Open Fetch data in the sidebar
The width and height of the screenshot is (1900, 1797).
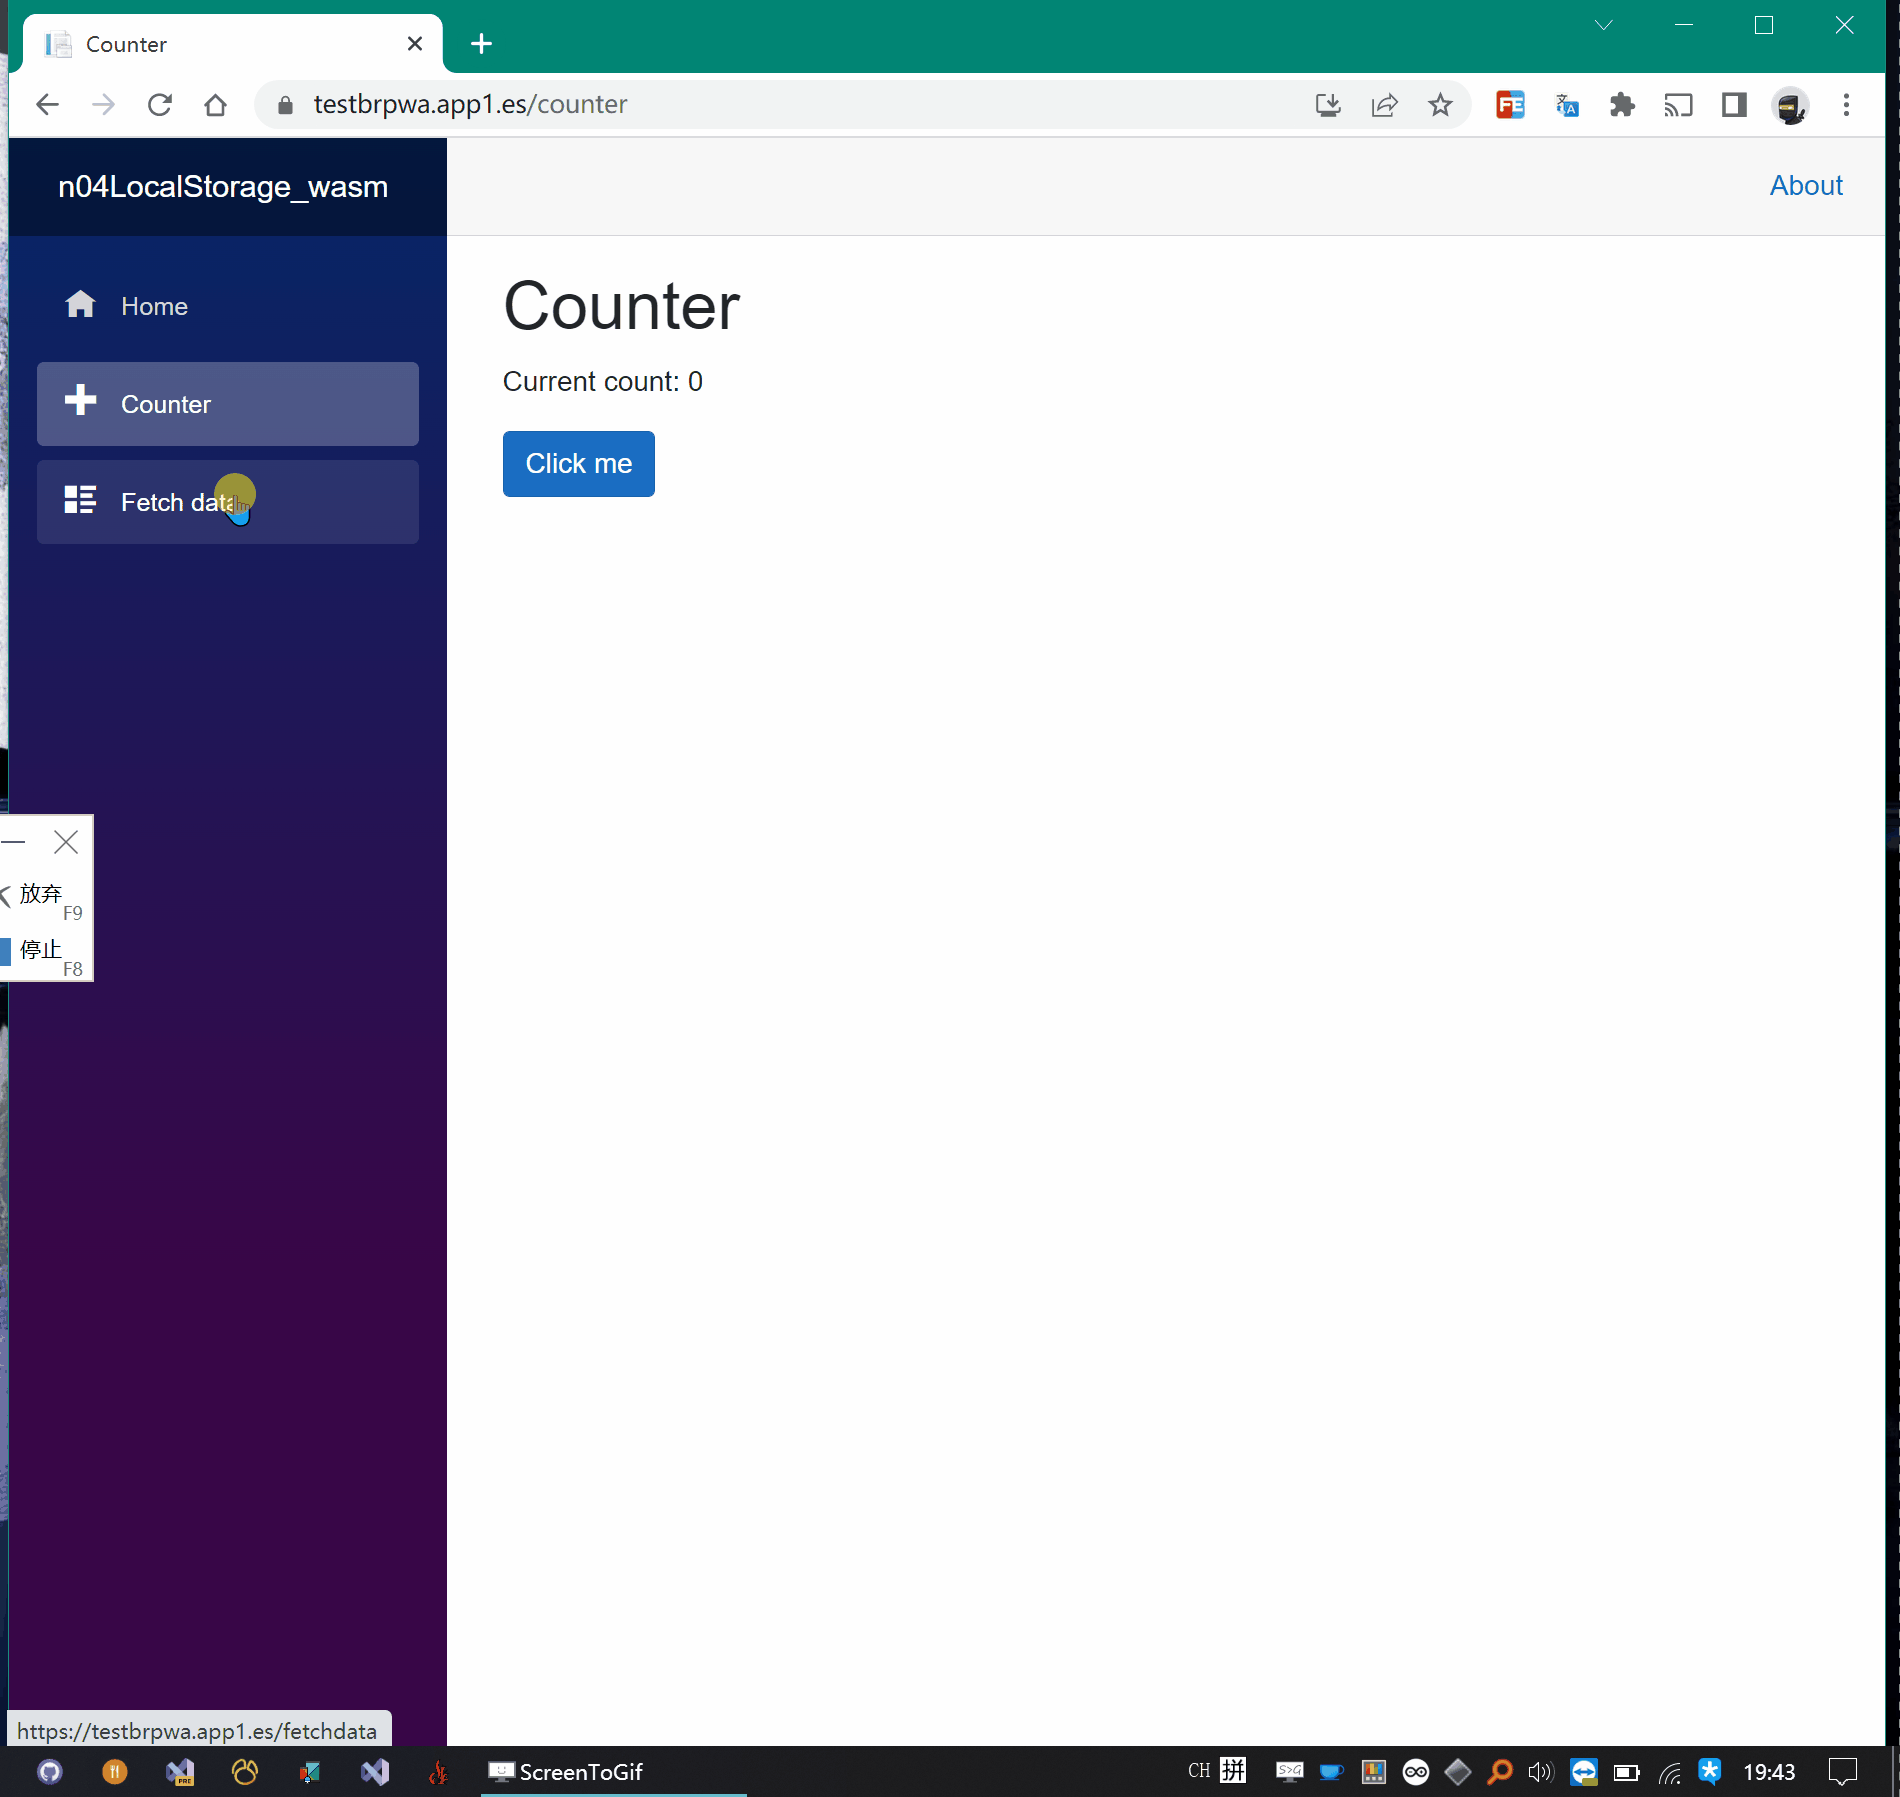click(x=228, y=502)
